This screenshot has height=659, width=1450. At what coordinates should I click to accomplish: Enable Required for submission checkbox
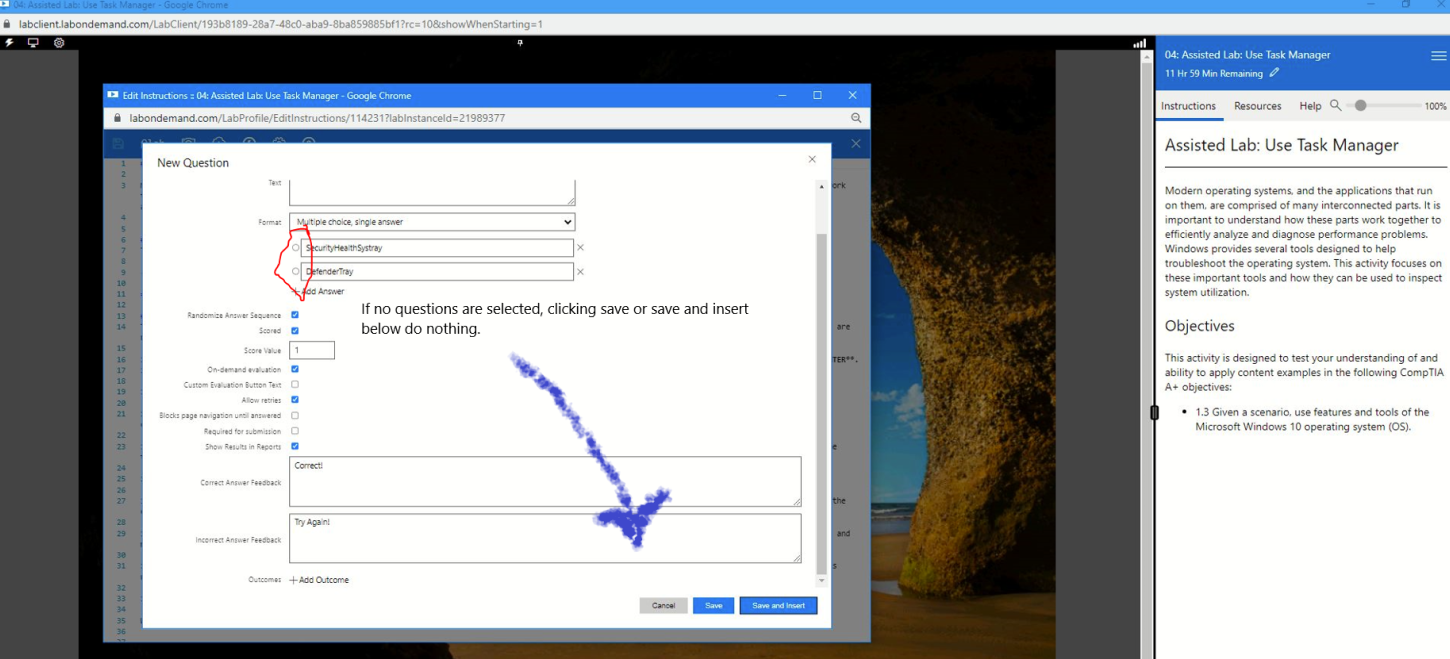295,431
